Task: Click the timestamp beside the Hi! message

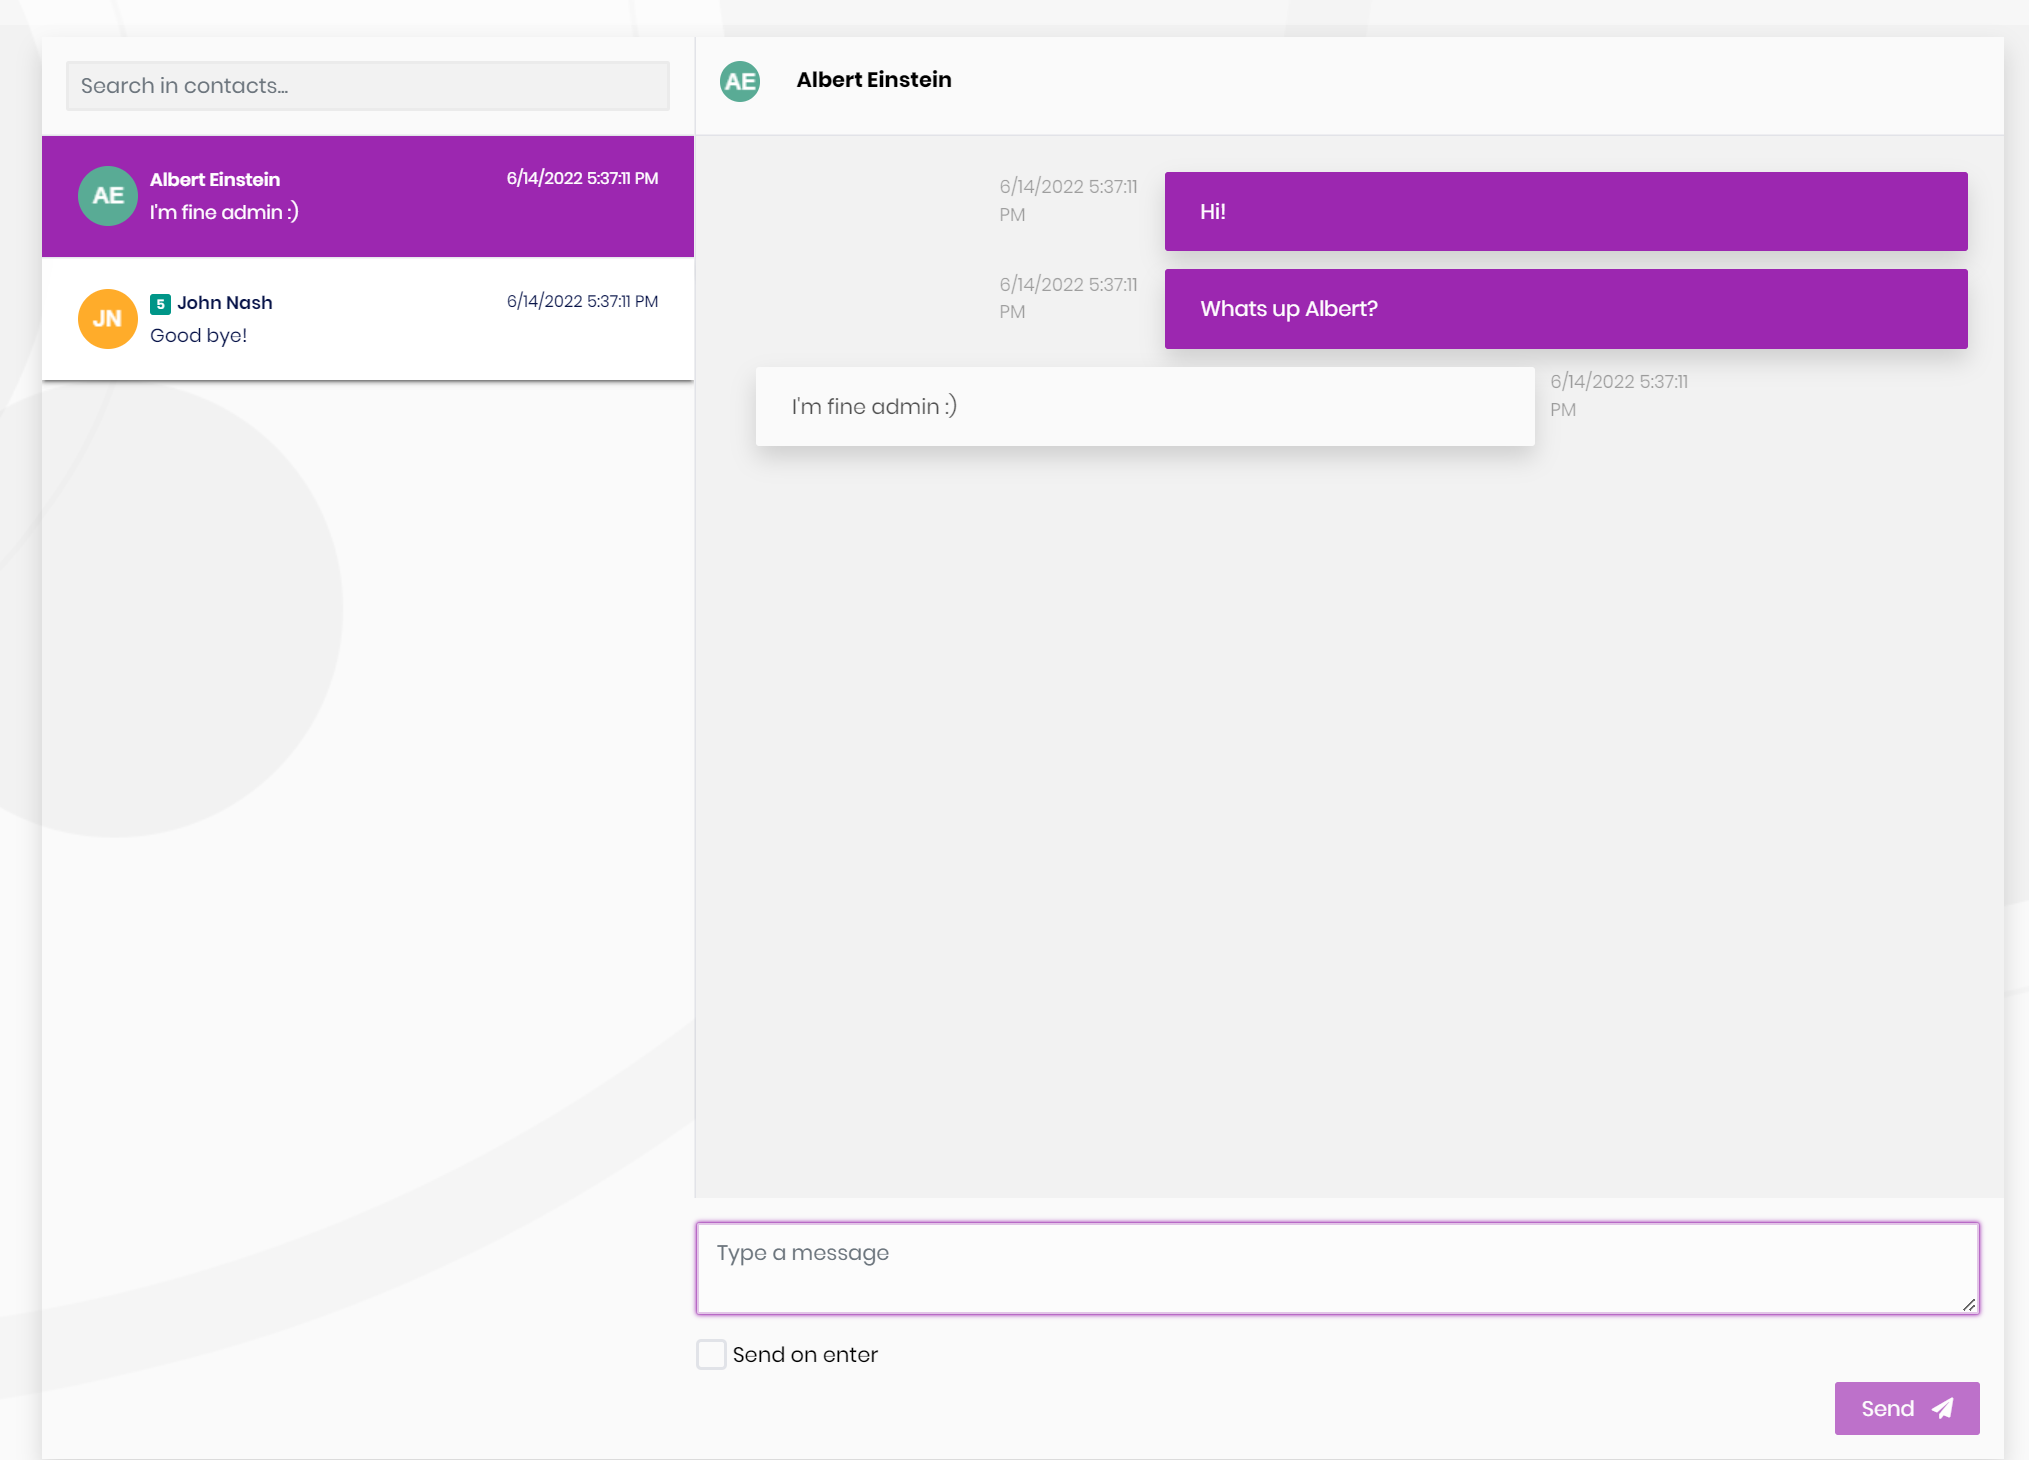Action: coord(1067,200)
